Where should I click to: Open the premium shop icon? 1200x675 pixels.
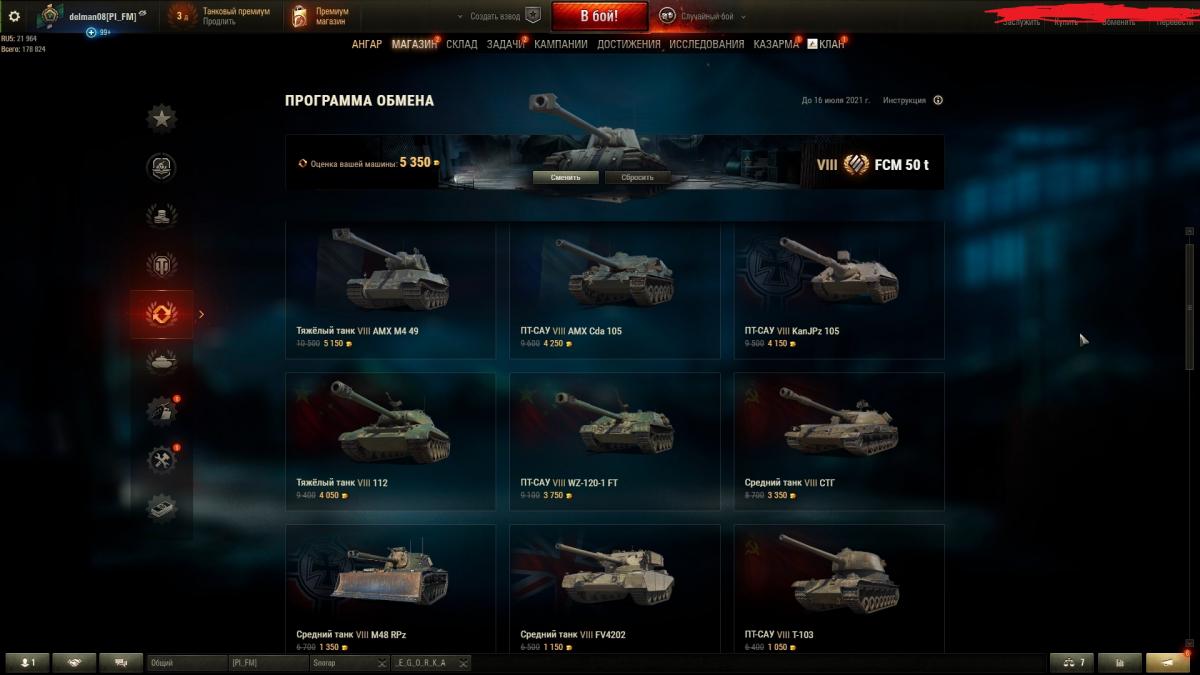click(x=299, y=16)
